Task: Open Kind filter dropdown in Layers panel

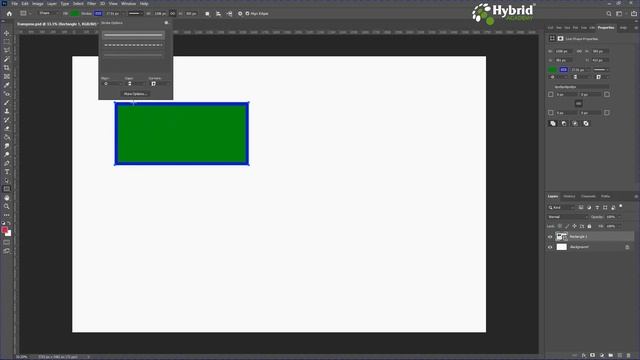Action: coord(562,207)
